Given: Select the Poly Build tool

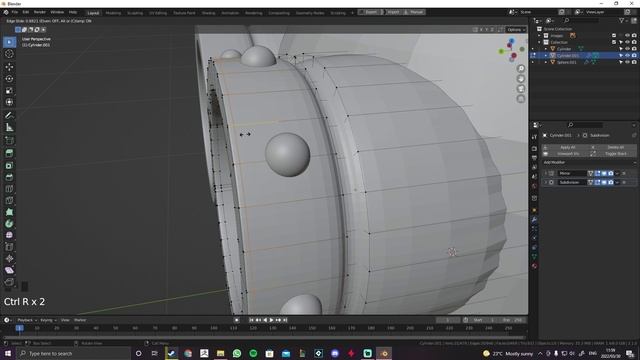Looking at the screenshot, I should [x=9, y=212].
